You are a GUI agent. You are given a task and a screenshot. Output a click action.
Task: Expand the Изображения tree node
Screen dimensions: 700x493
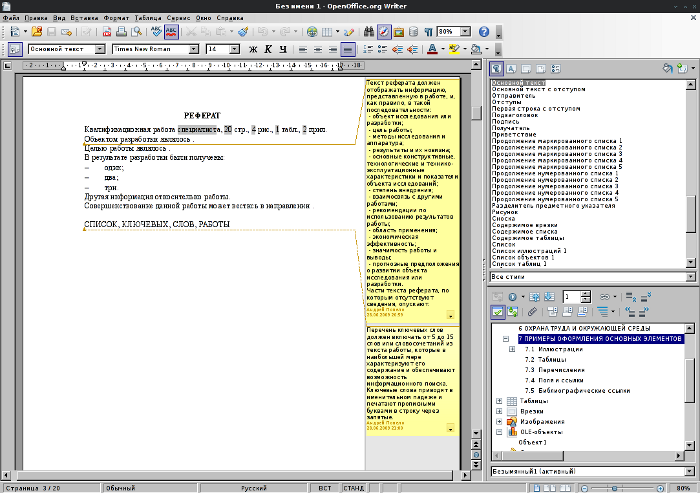499,422
